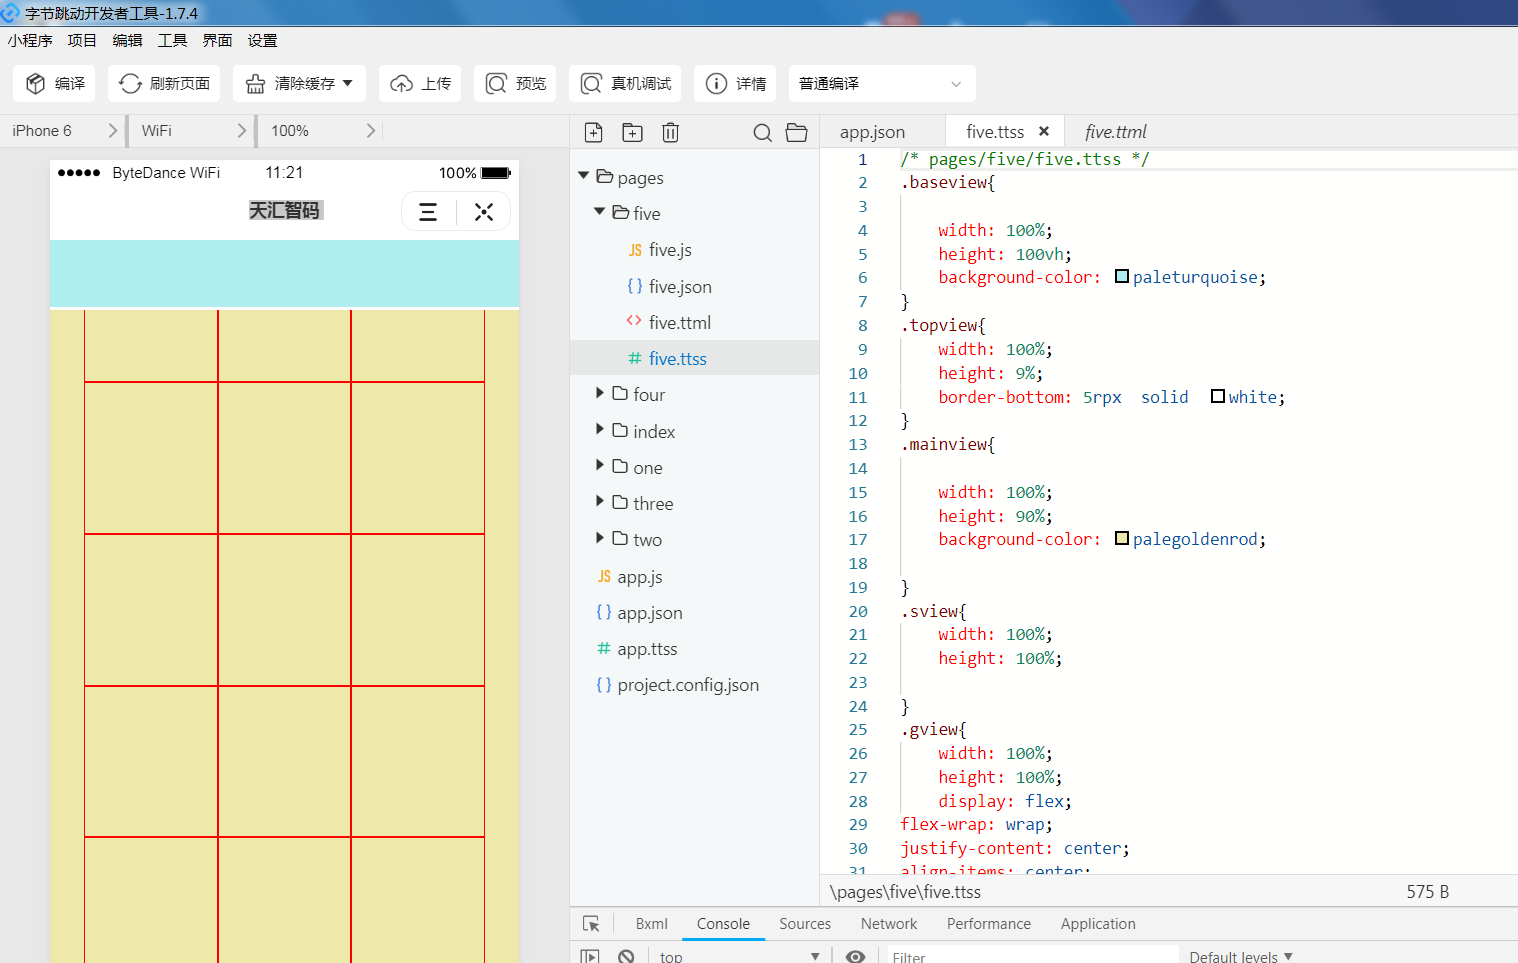Open the WiFi network selector
The height and width of the screenshot is (963, 1518).
pos(193,131)
